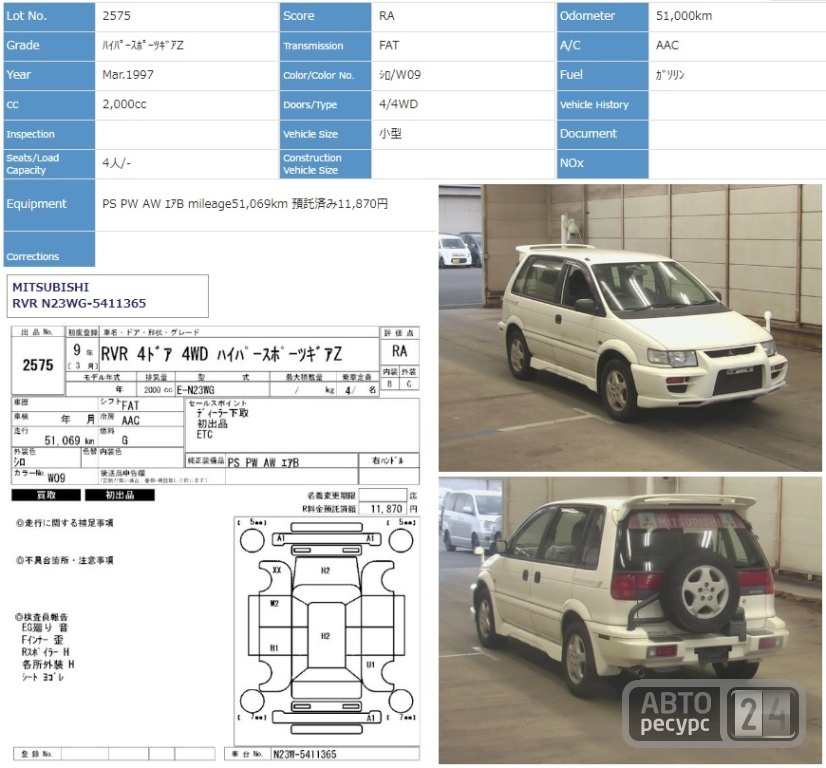
Task: Select the FAT value in the Transmission row
Action: [x=389, y=45]
